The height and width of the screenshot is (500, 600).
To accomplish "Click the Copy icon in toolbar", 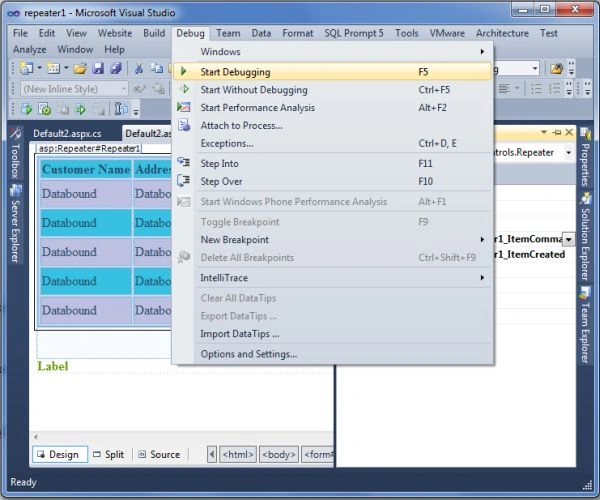I will coord(157,69).
